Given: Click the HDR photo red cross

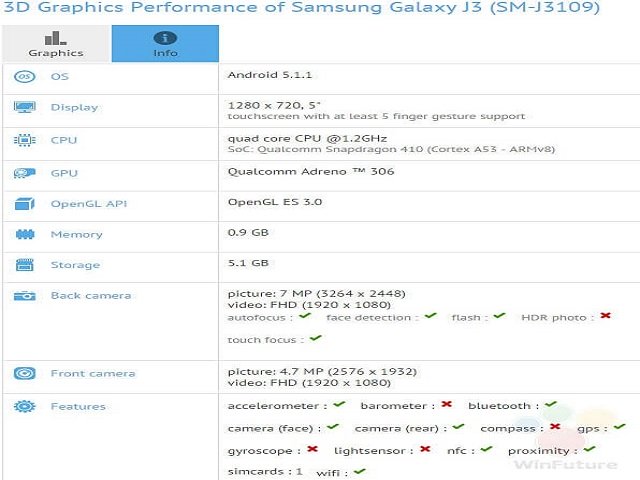Looking at the screenshot, I should [x=605, y=316].
